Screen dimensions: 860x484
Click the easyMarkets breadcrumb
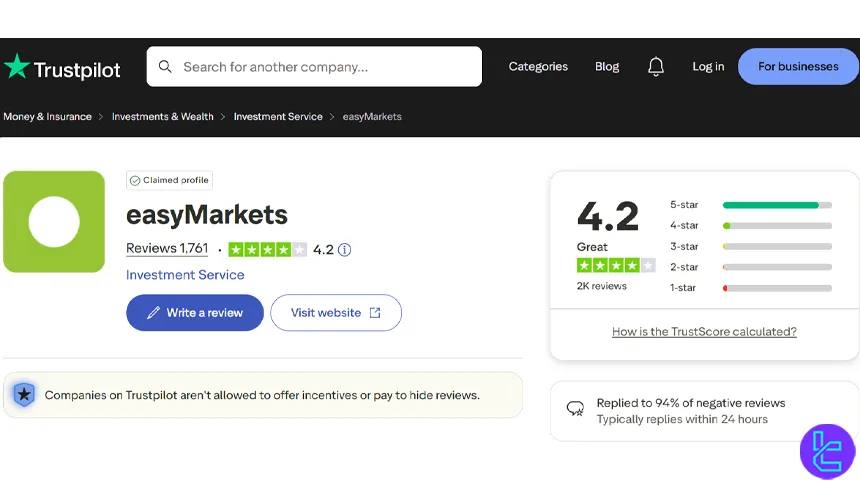click(x=372, y=116)
